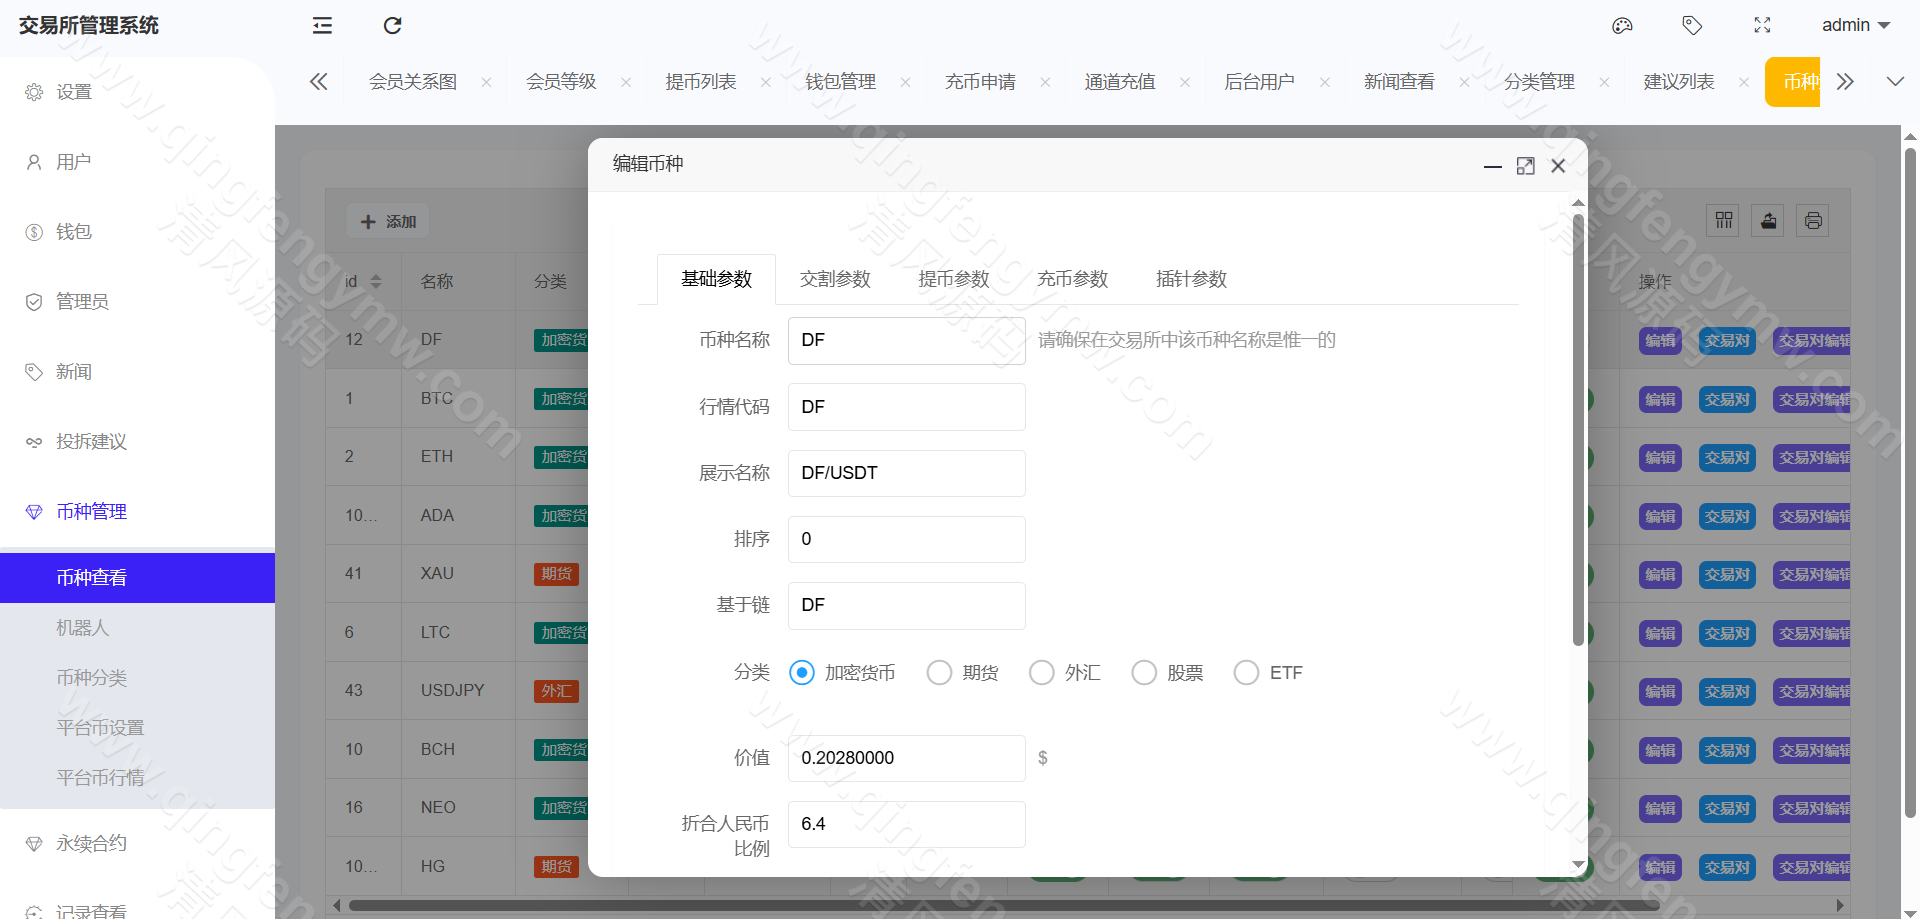Open the tab overview chevron at top right

click(x=1895, y=81)
